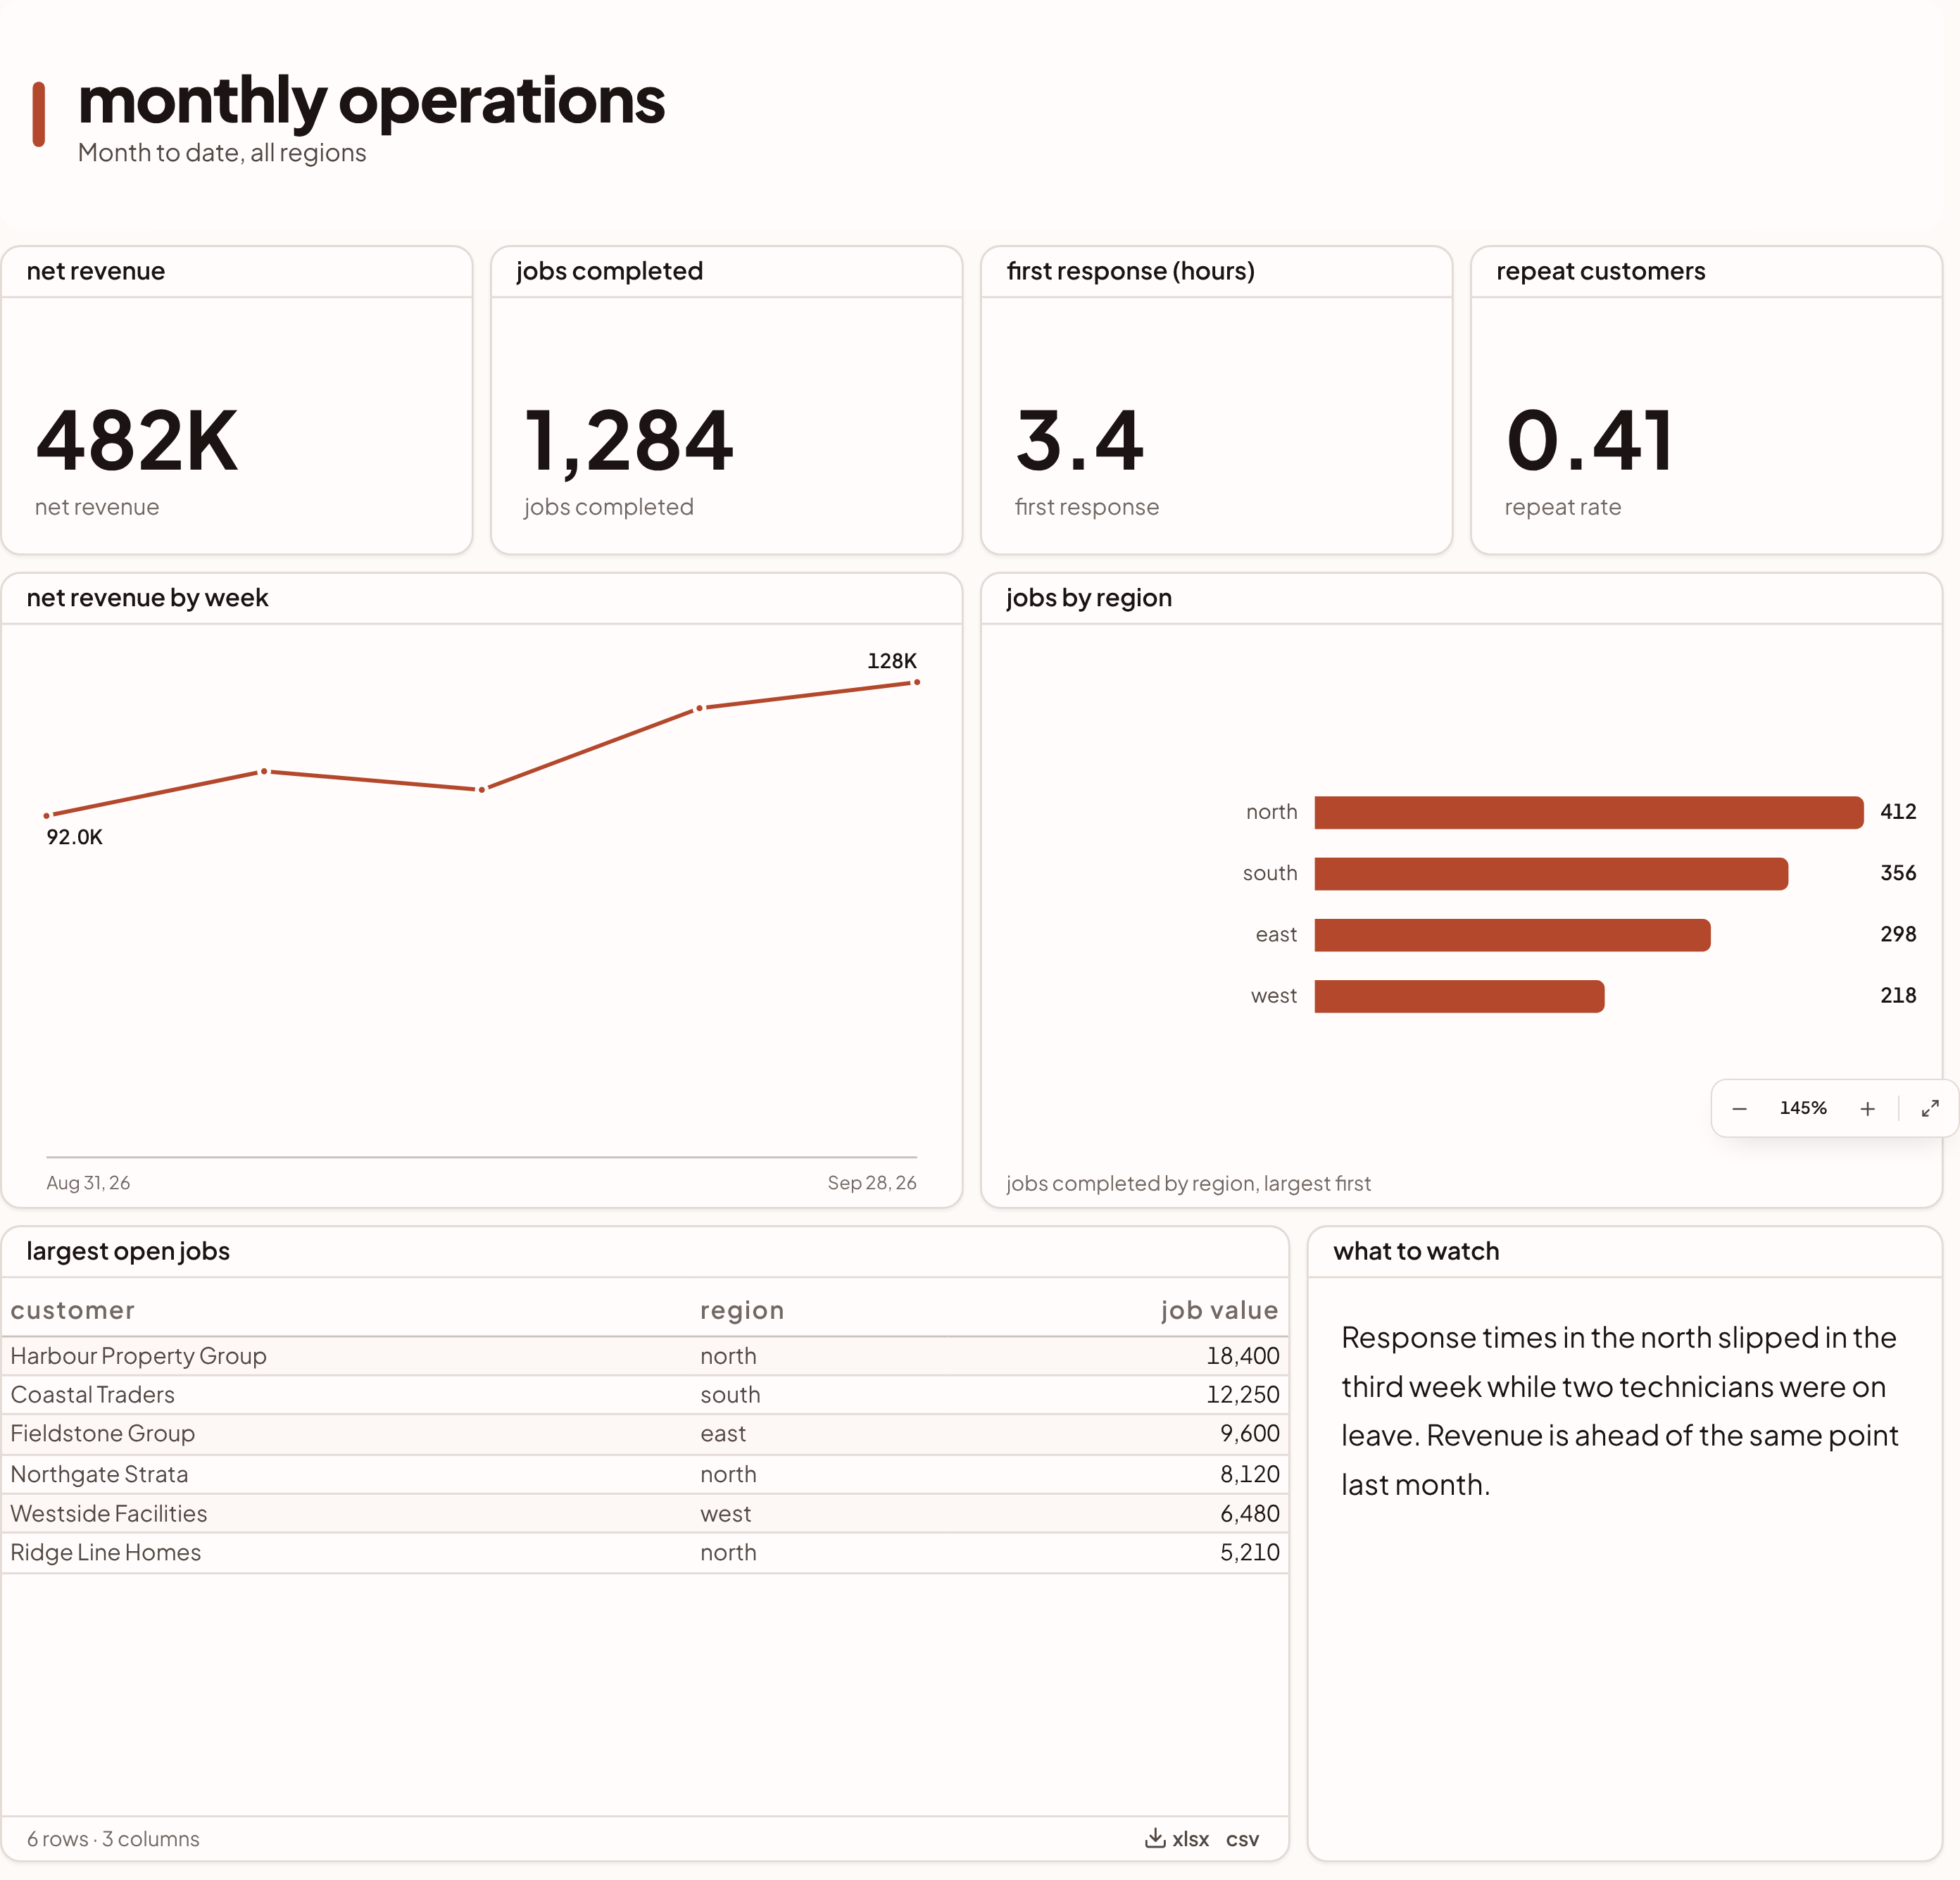This screenshot has width=1960, height=1880.
Task: Zoom in with the plus icon
Action: coord(1867,1108)
